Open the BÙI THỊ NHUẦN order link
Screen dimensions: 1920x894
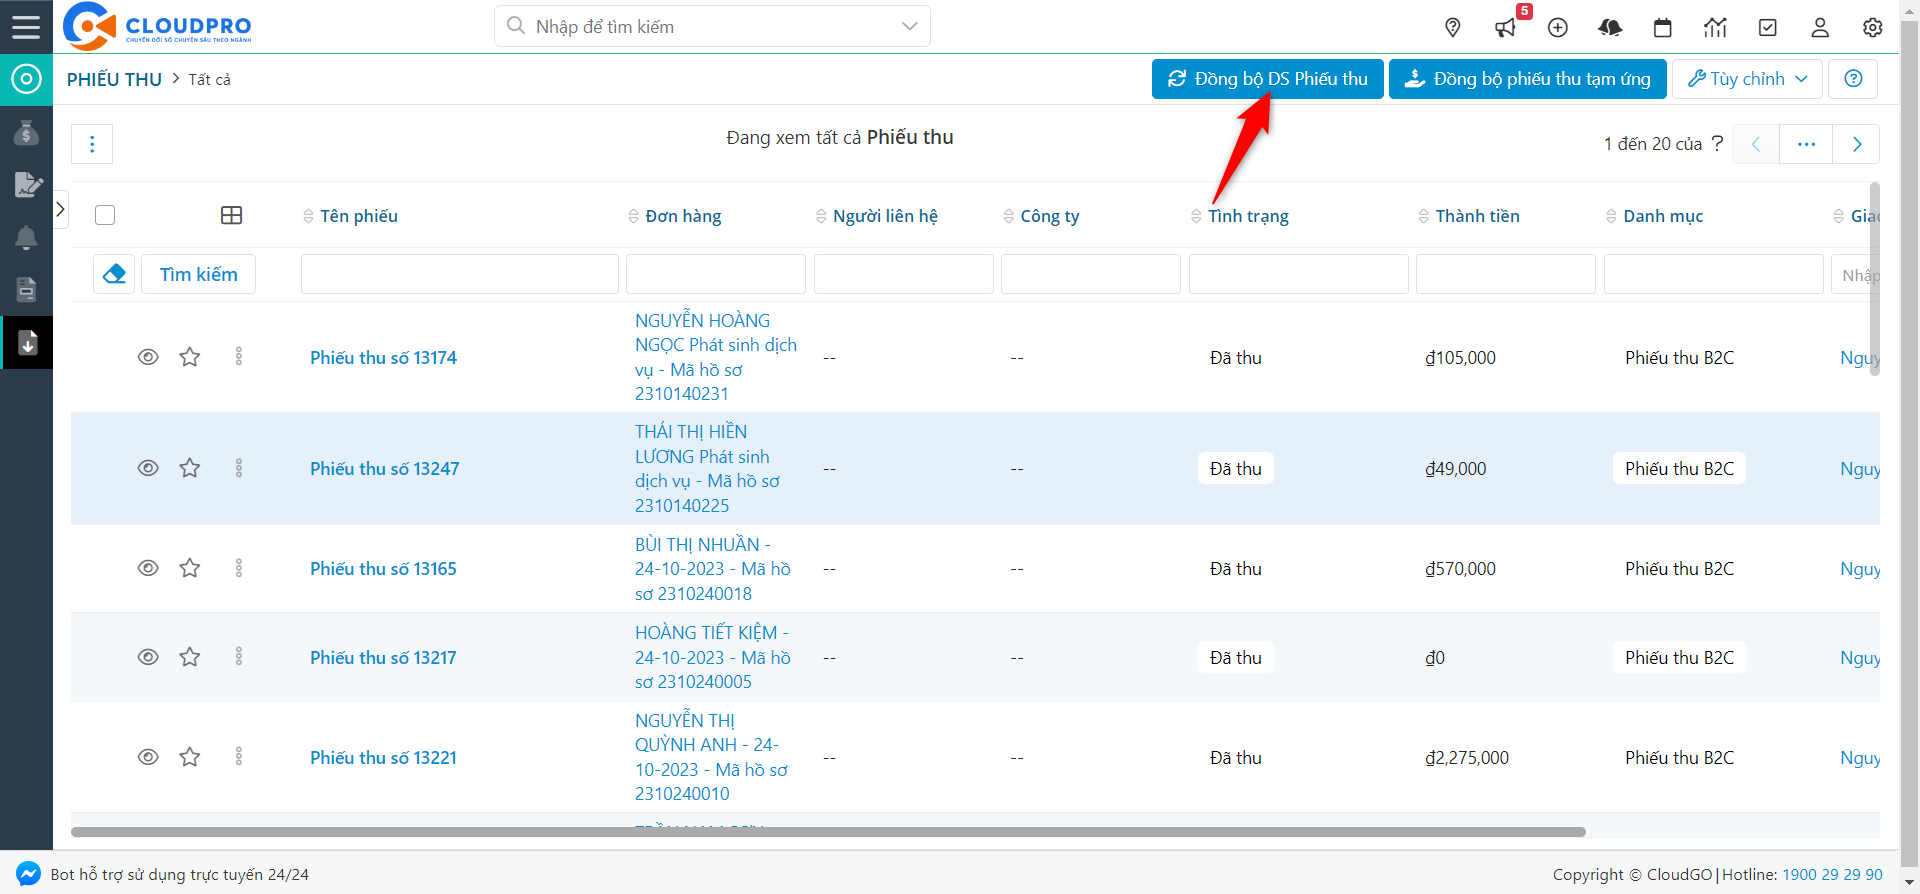pyautogui.click(x=713, y=568)
